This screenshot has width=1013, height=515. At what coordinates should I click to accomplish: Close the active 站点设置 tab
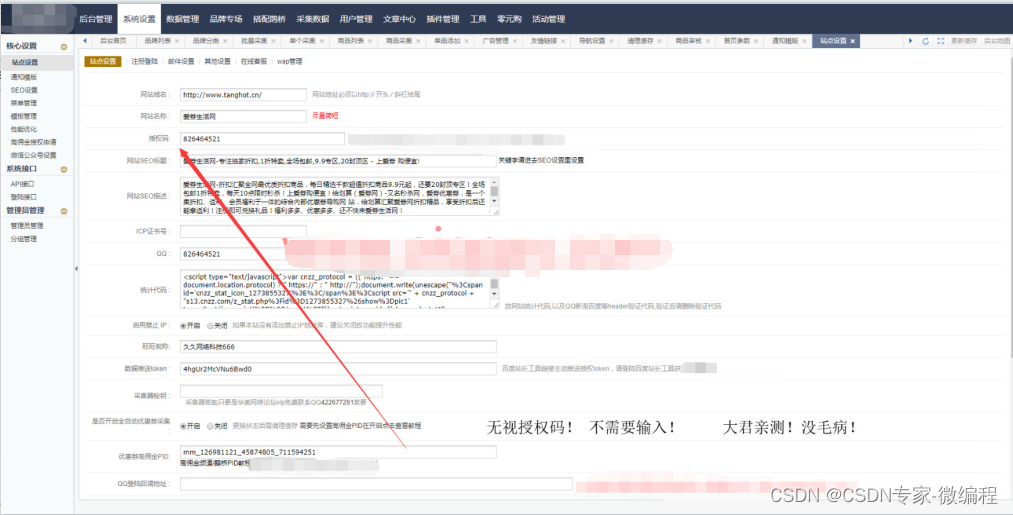[853, 41]
